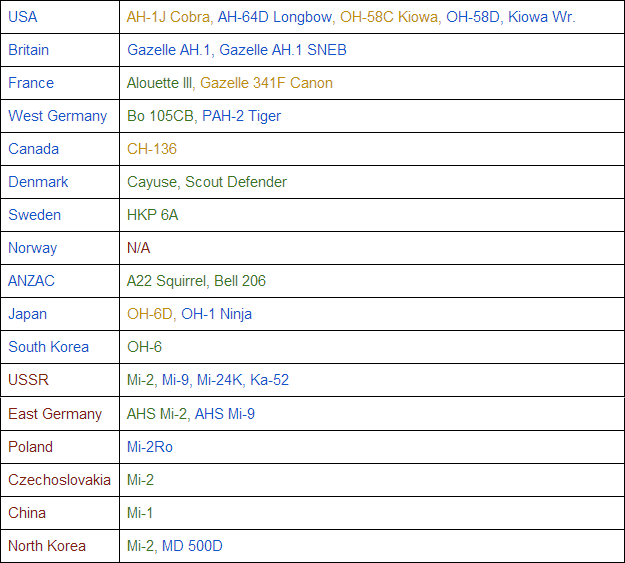Select the China row label
This screenshot has height=563, width=625.
pos(27,513)
